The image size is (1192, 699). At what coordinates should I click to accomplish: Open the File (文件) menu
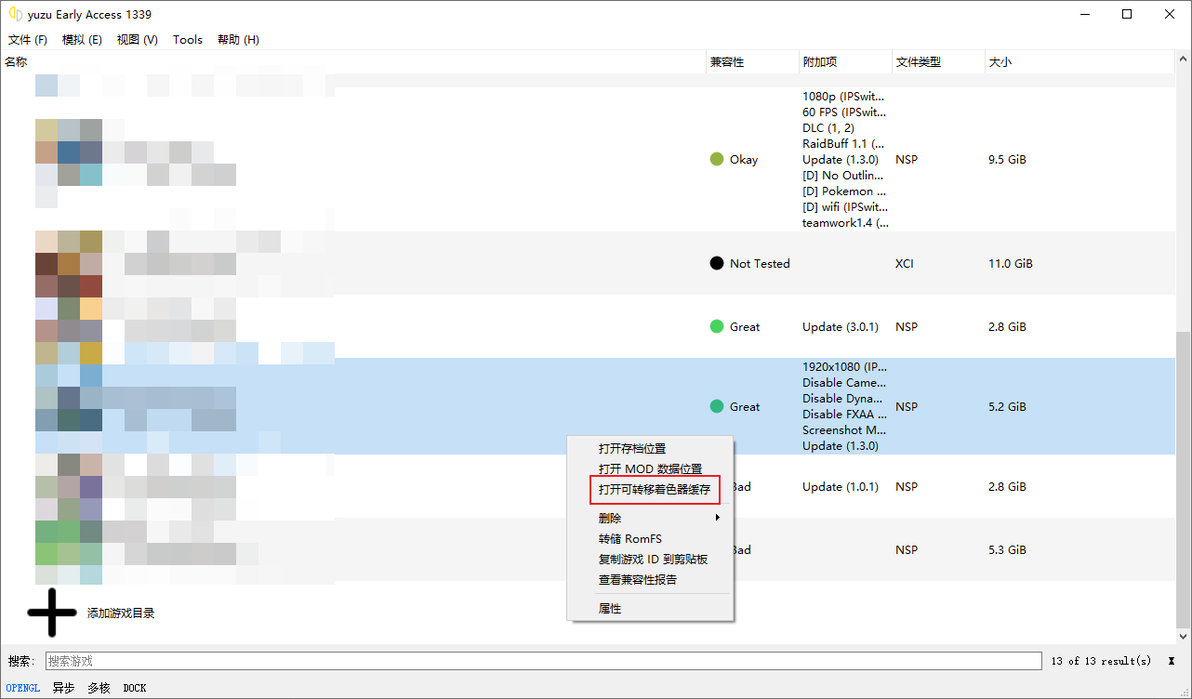pos(28,40)
